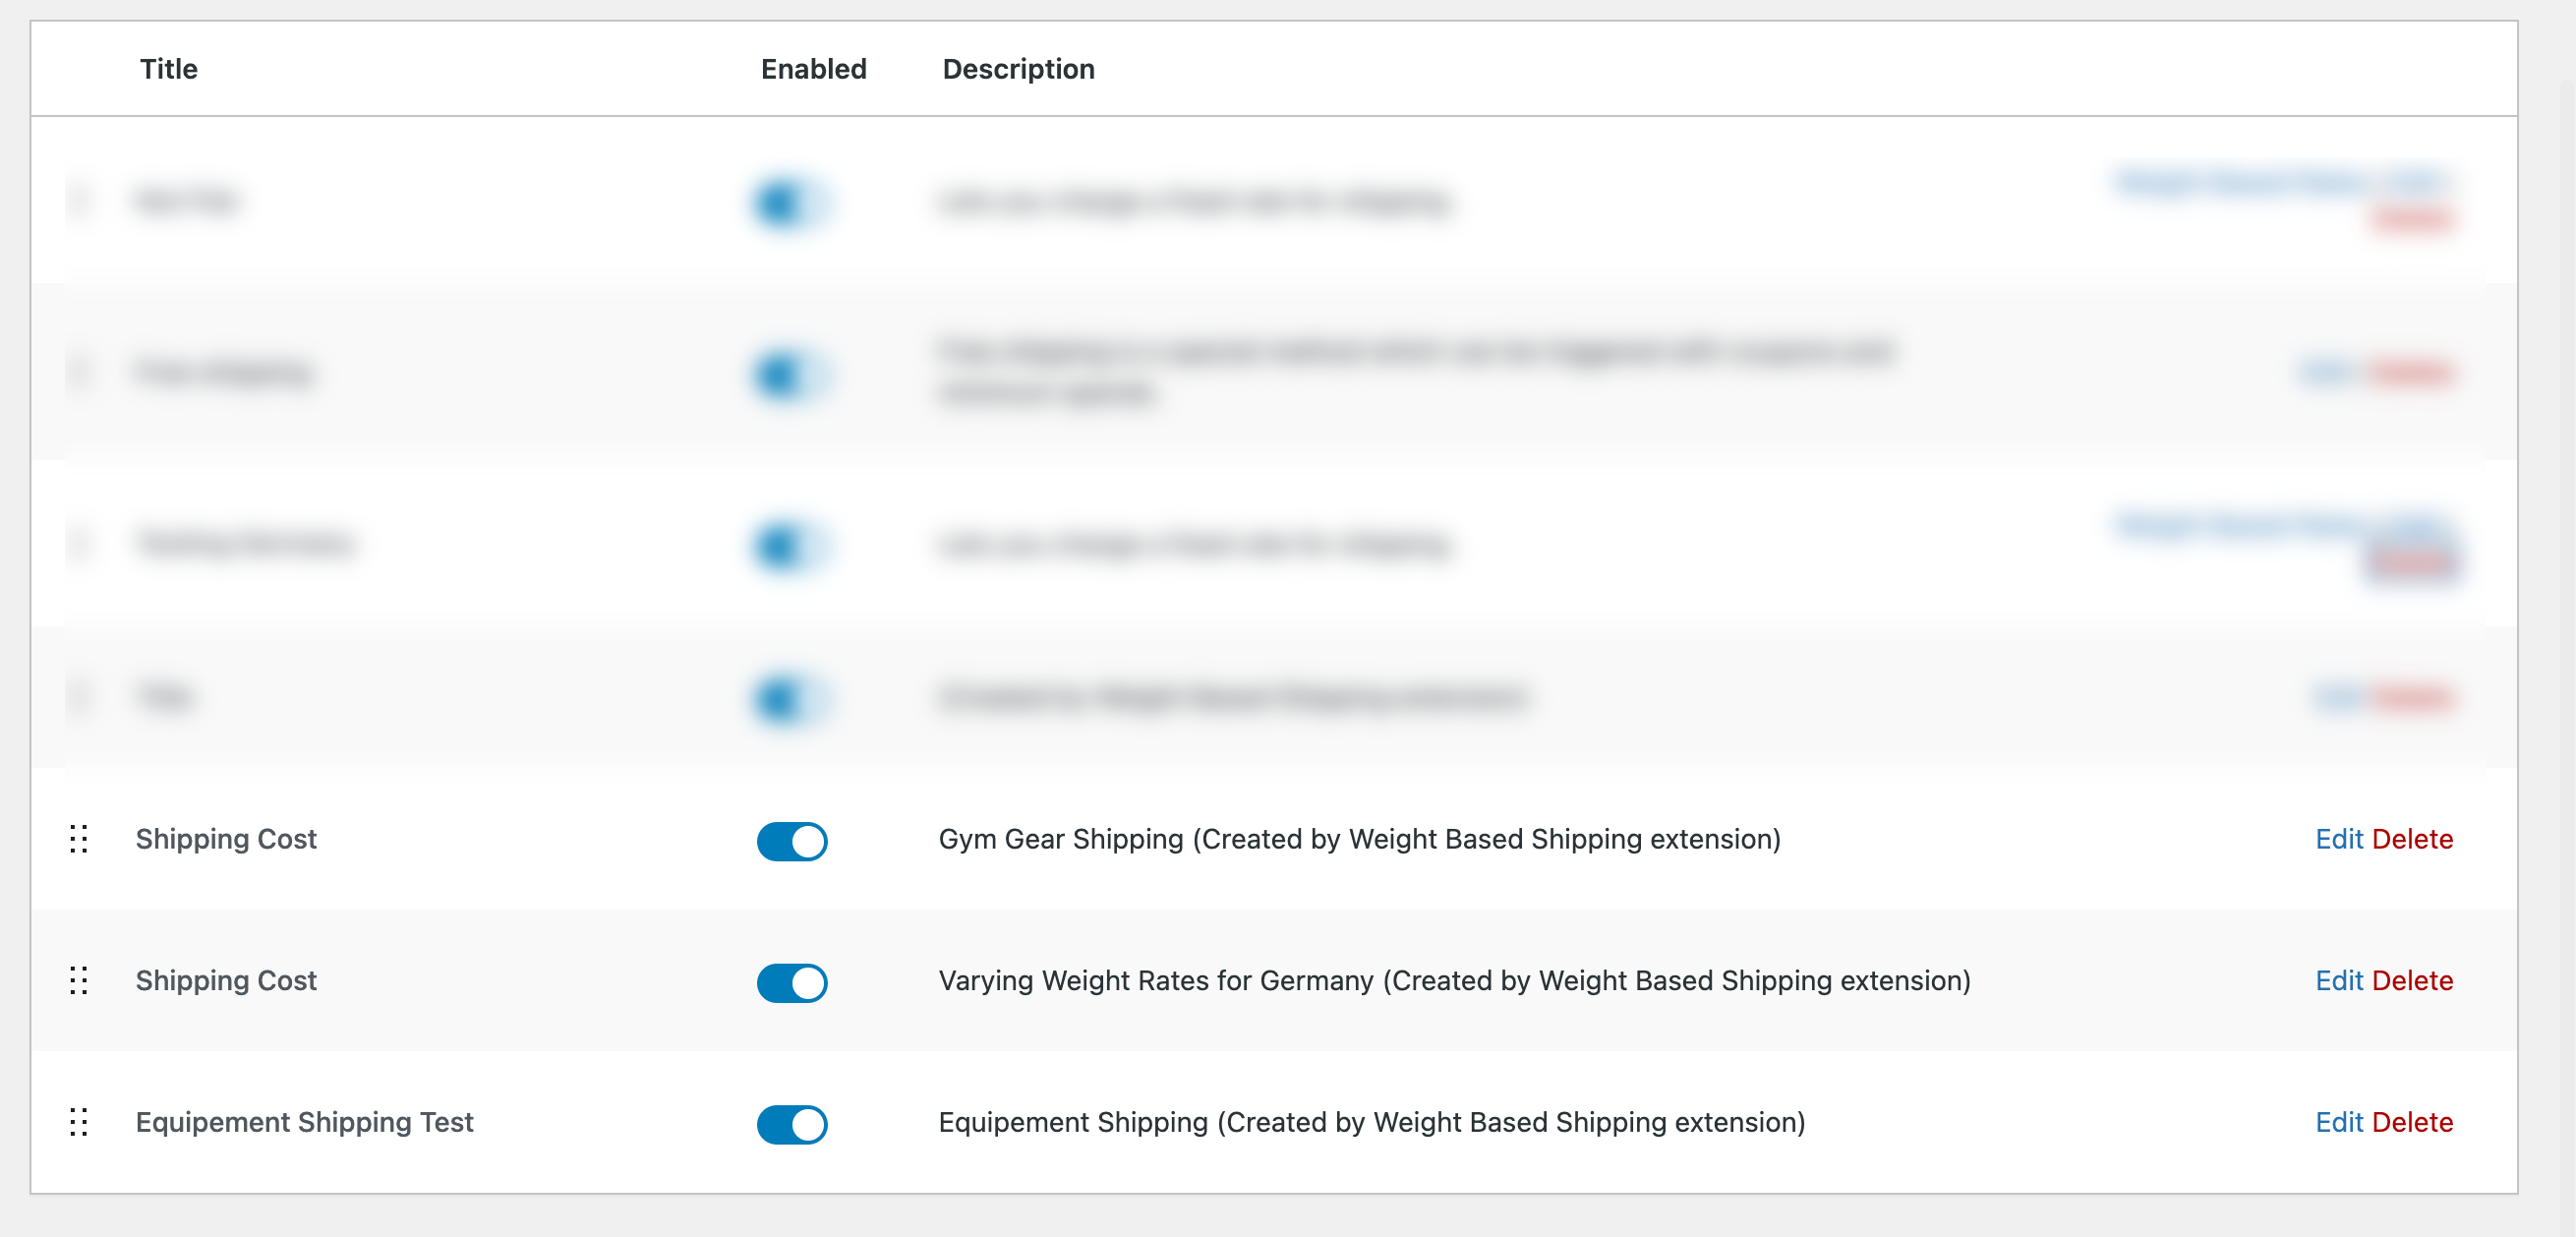Image resolution: width=2576 pixels, height=1237 pixels.
Task: Click the Equipement Shipping description text
Action: tap(1371, 1122)
